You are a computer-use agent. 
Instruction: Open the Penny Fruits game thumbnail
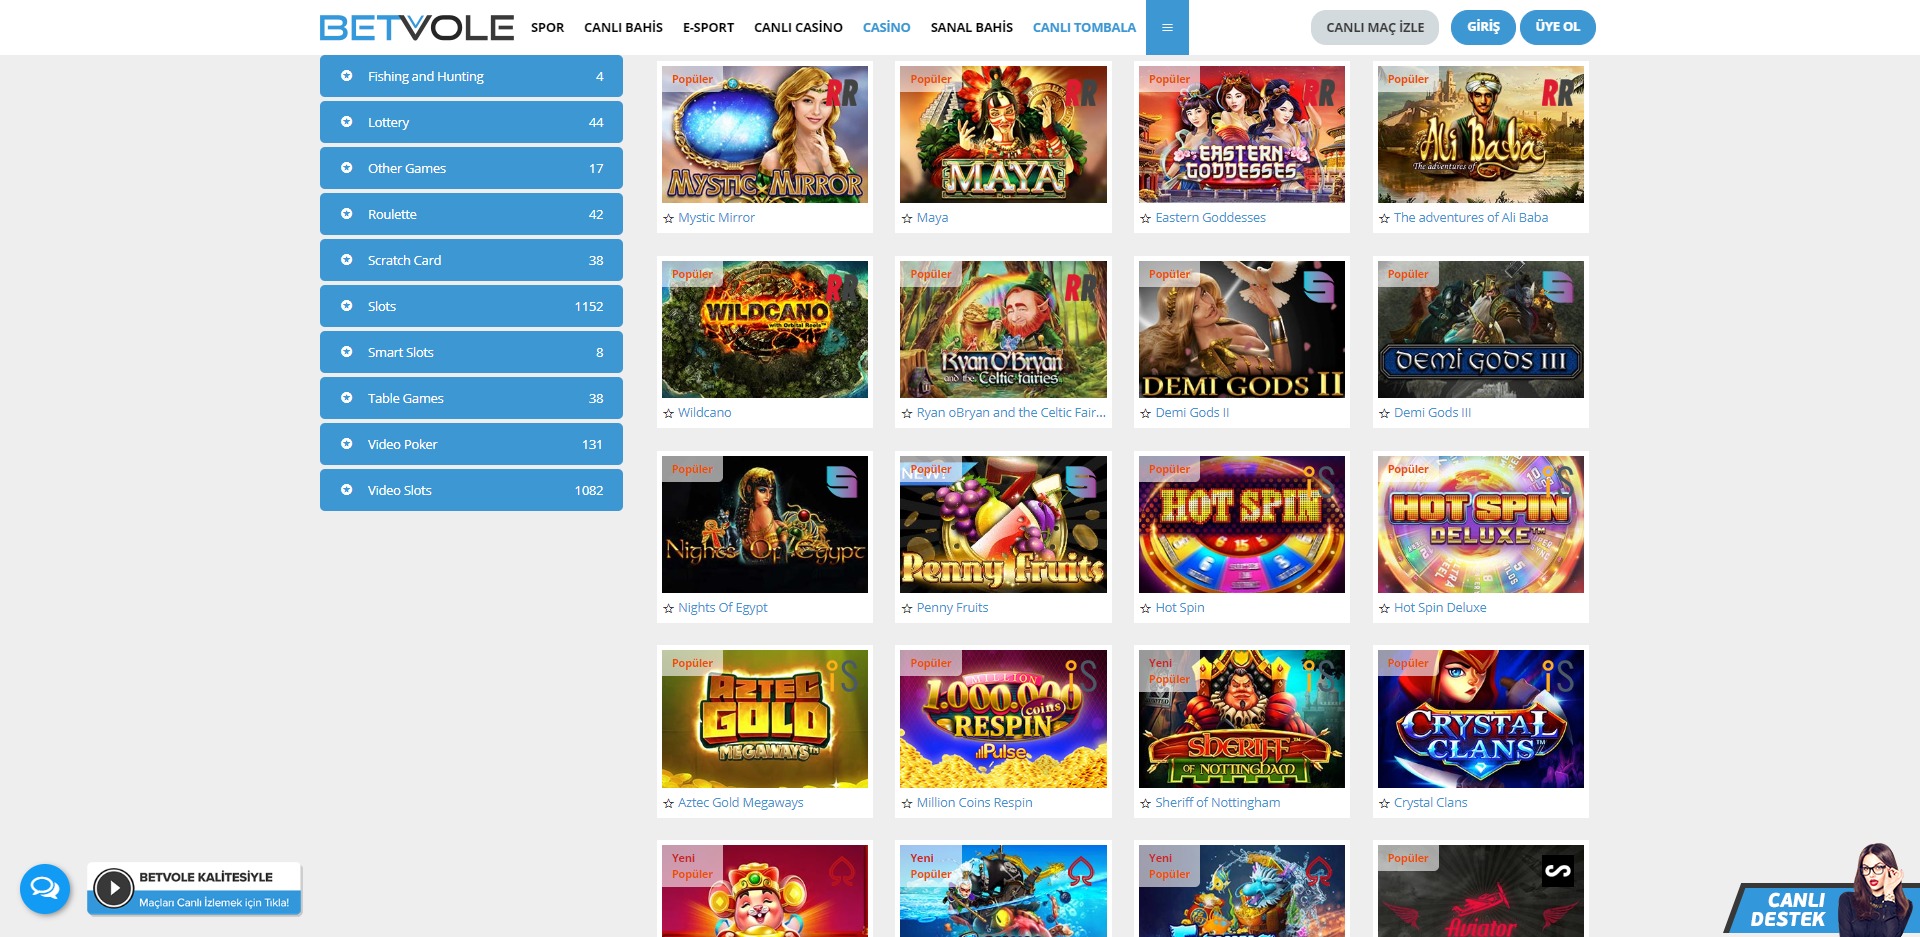click(x=1003, y=524)
